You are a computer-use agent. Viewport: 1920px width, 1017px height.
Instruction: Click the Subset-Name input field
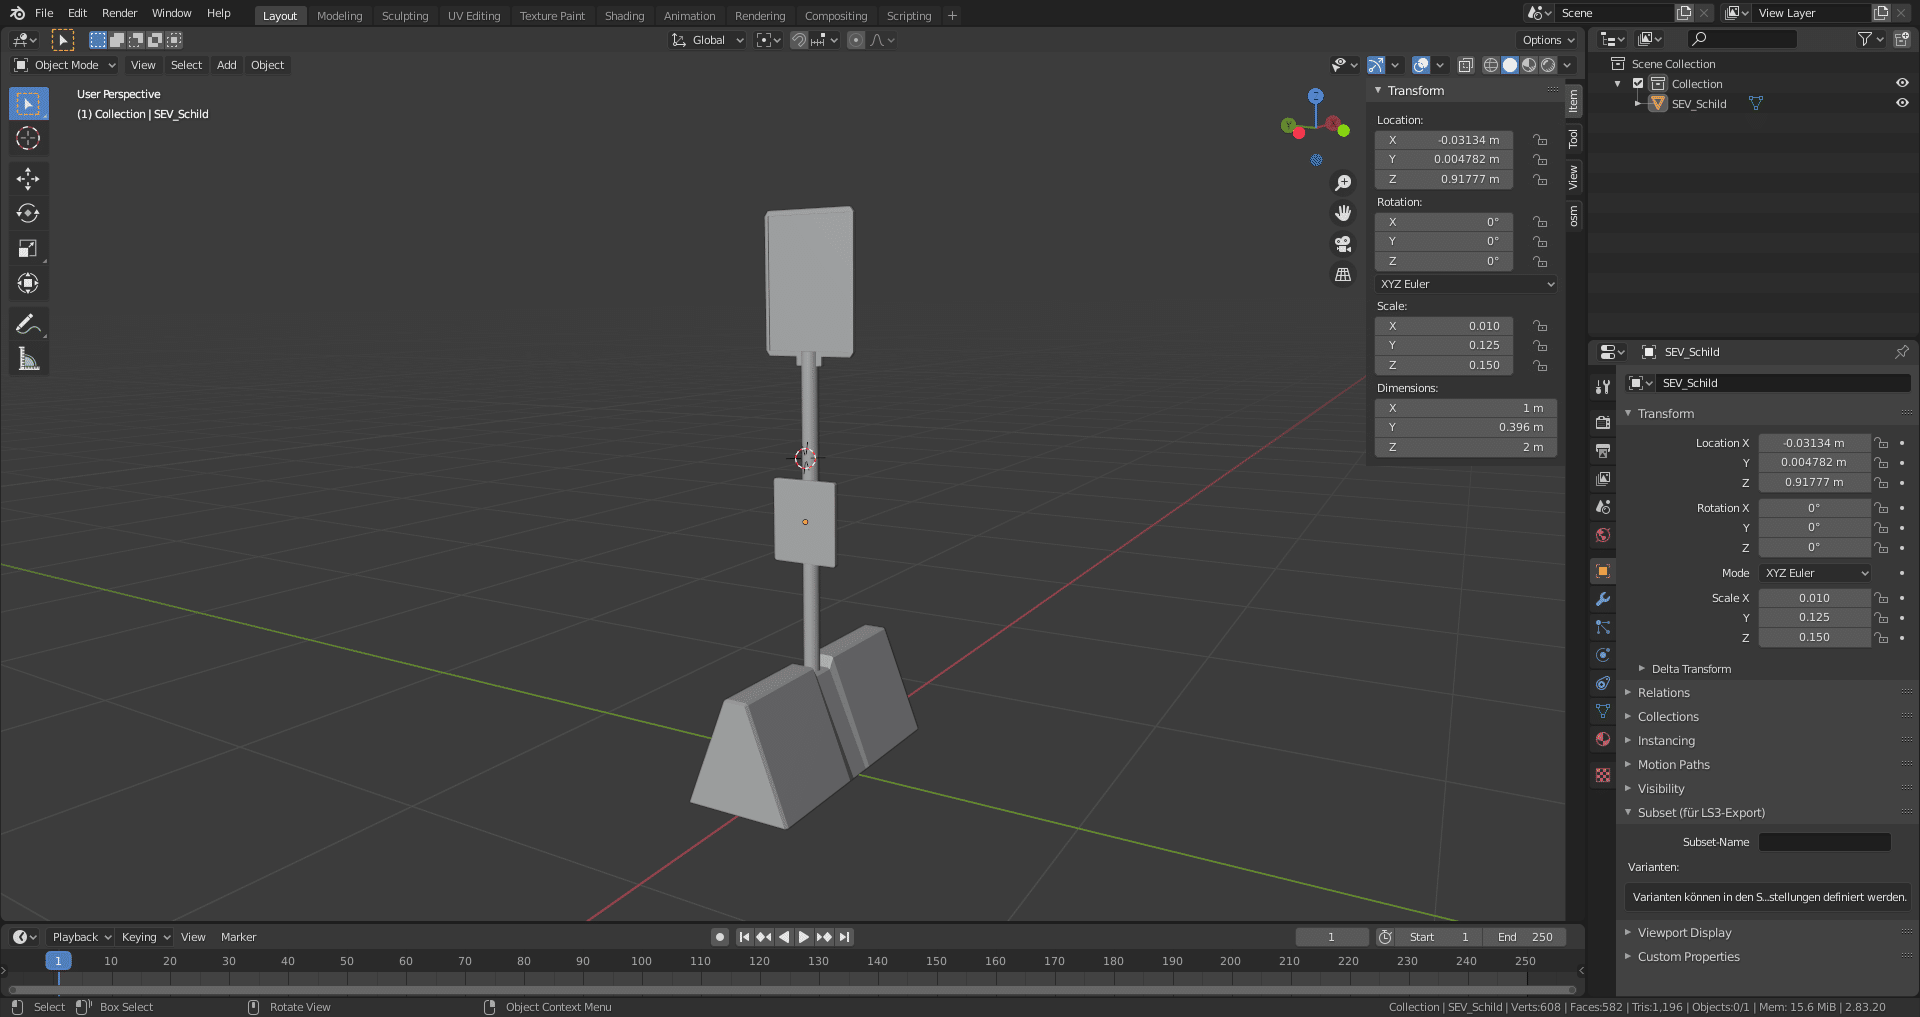pos(1824,842)
